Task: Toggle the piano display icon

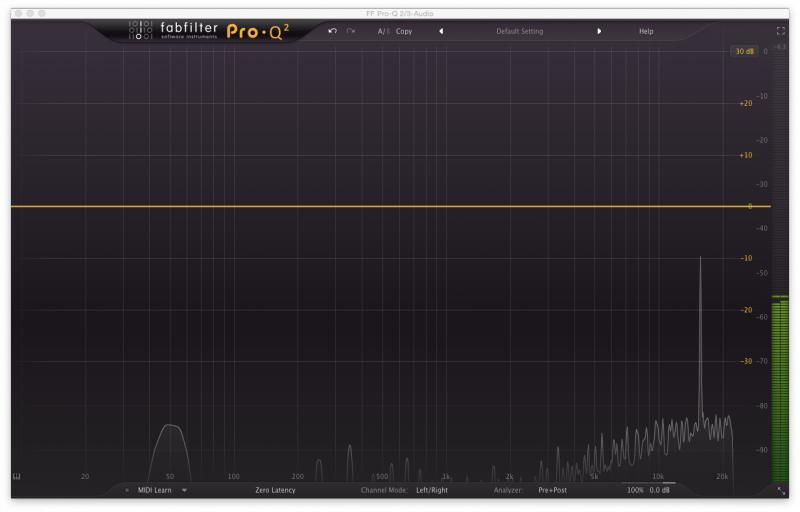Action: pyautogui.click(x=17, y=476)
